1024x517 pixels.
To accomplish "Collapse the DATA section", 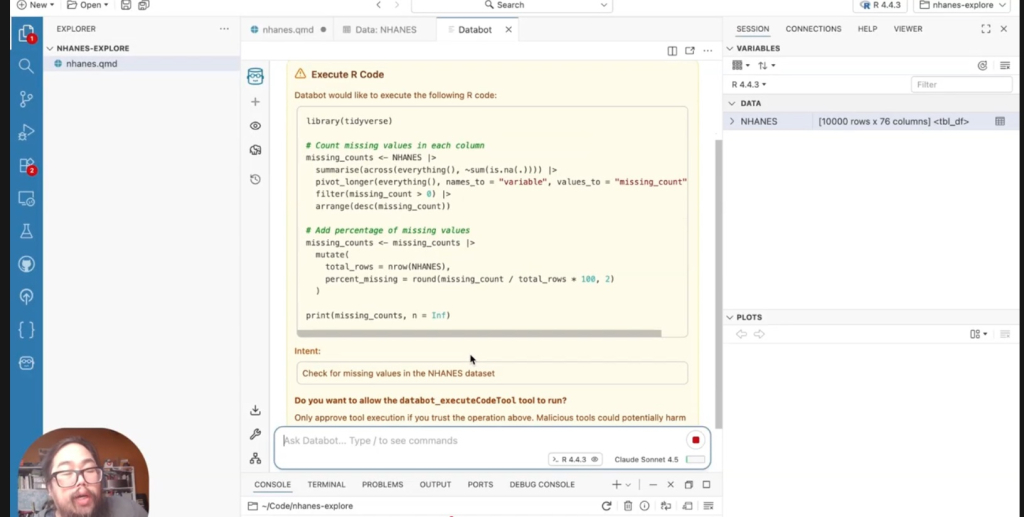I will click(732, 103).
